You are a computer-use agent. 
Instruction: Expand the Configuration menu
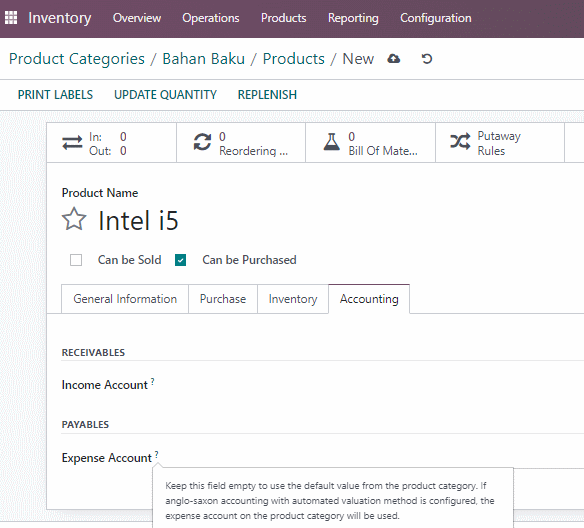click(x=436, y=18)
